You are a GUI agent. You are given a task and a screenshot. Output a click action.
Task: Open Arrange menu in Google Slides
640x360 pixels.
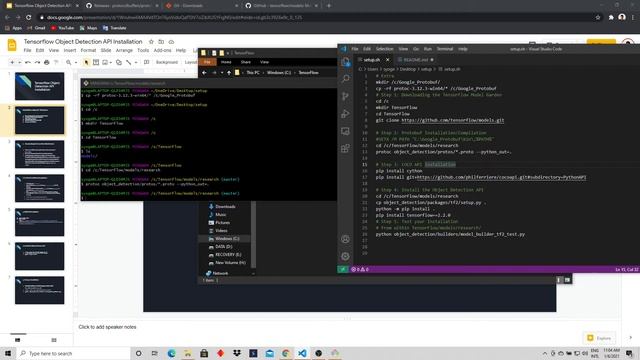pyautogui.click(x=124, y=50)
